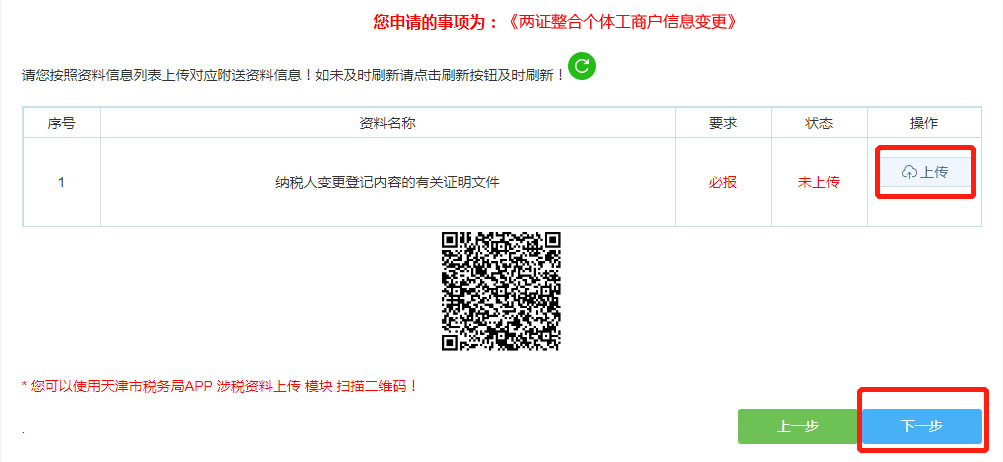This screenshot has height=462, width=1003.
Task: Click the green refresh icon
Action: [x=581, y=66]
